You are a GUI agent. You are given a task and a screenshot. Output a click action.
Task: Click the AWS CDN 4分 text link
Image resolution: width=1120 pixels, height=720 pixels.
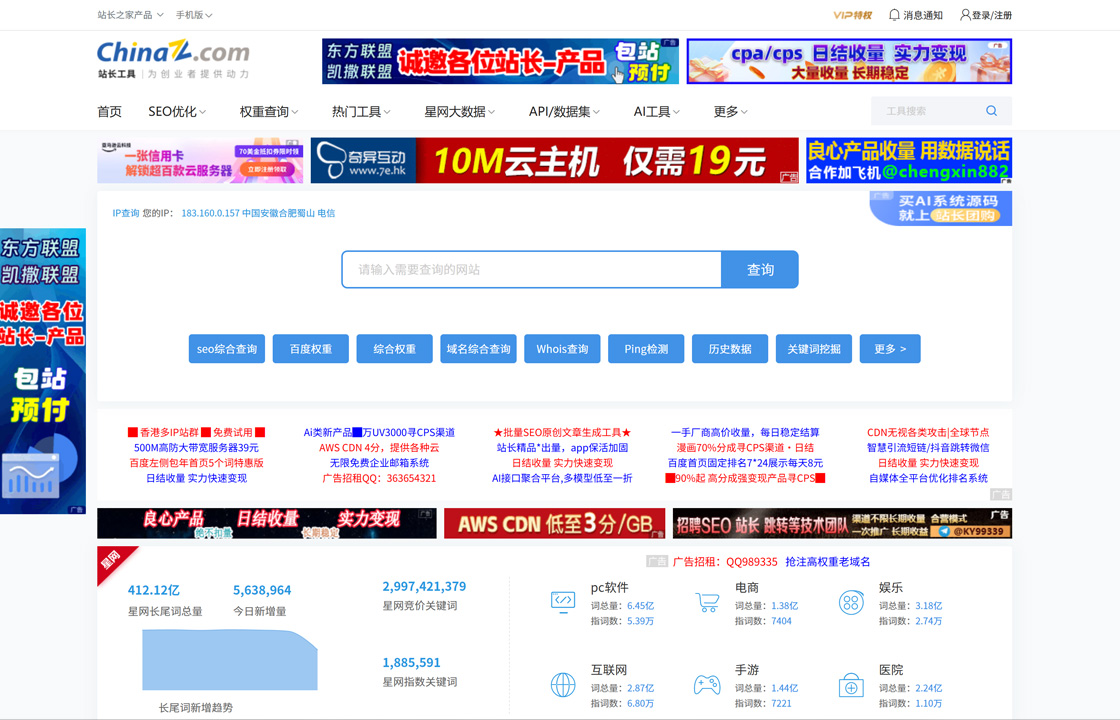point(379,448)
